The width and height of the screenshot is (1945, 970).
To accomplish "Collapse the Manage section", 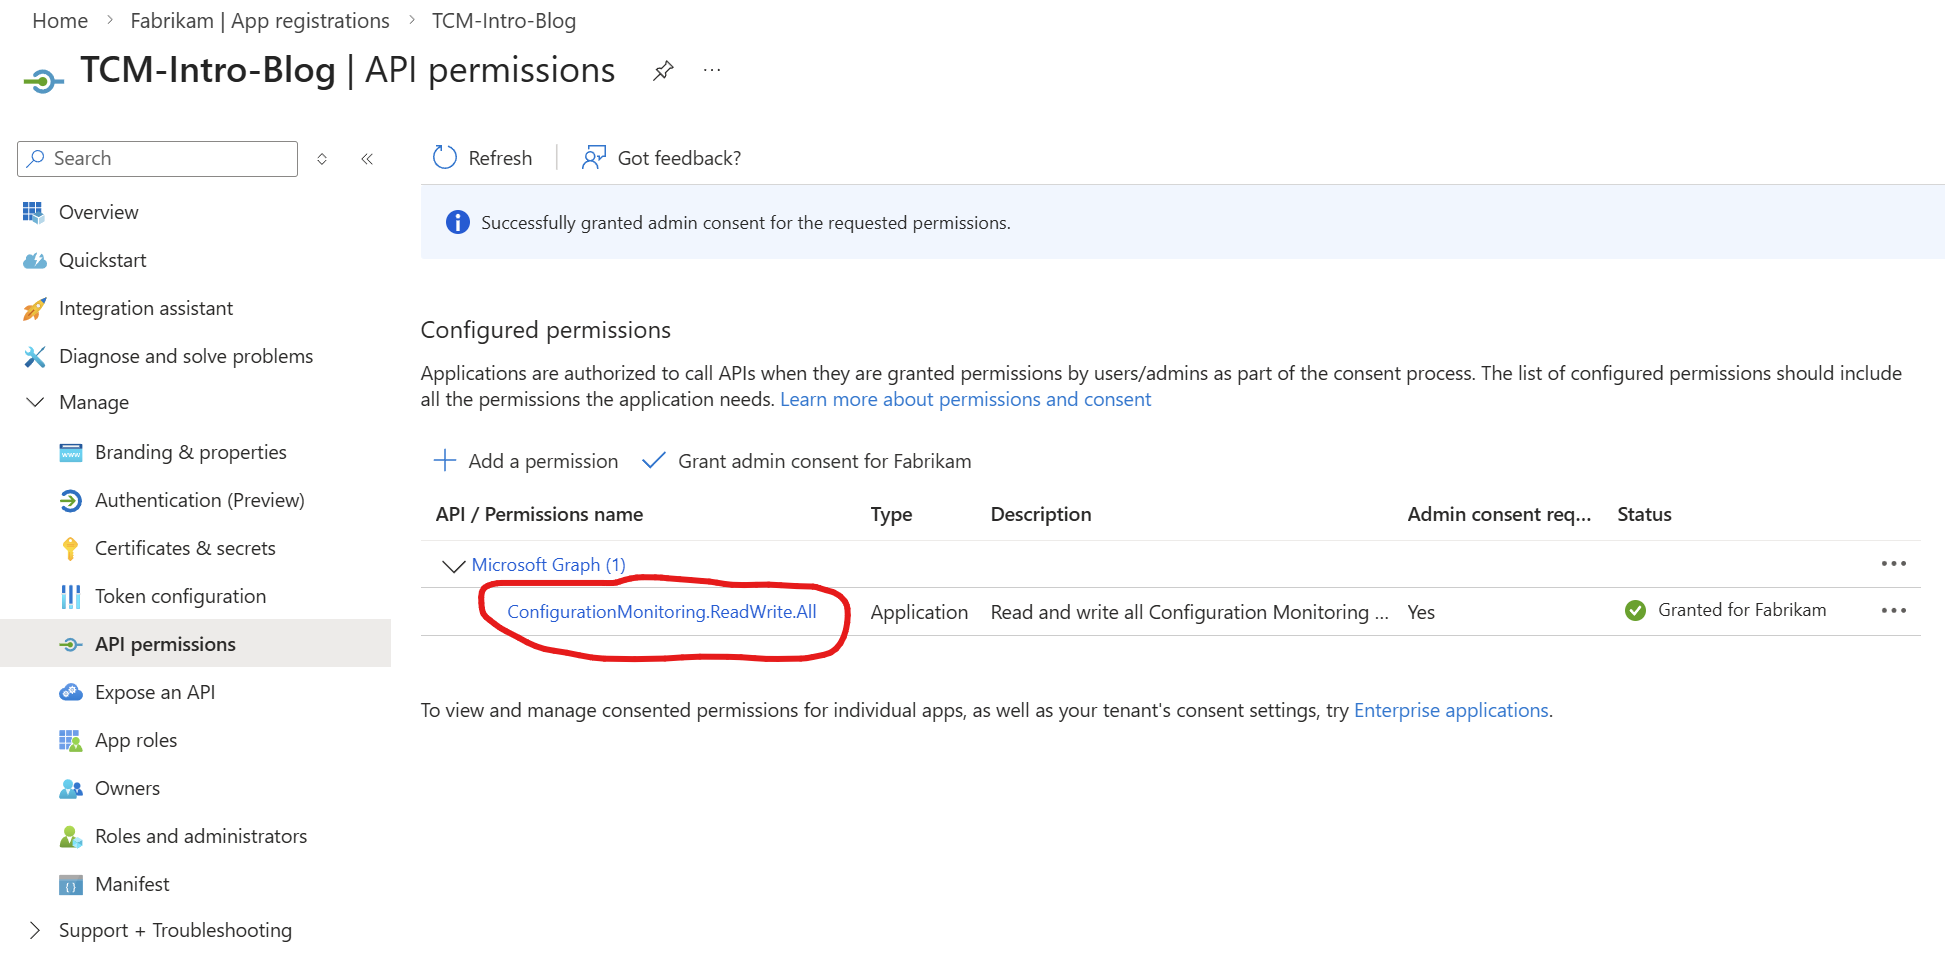I will coord(35,402).
